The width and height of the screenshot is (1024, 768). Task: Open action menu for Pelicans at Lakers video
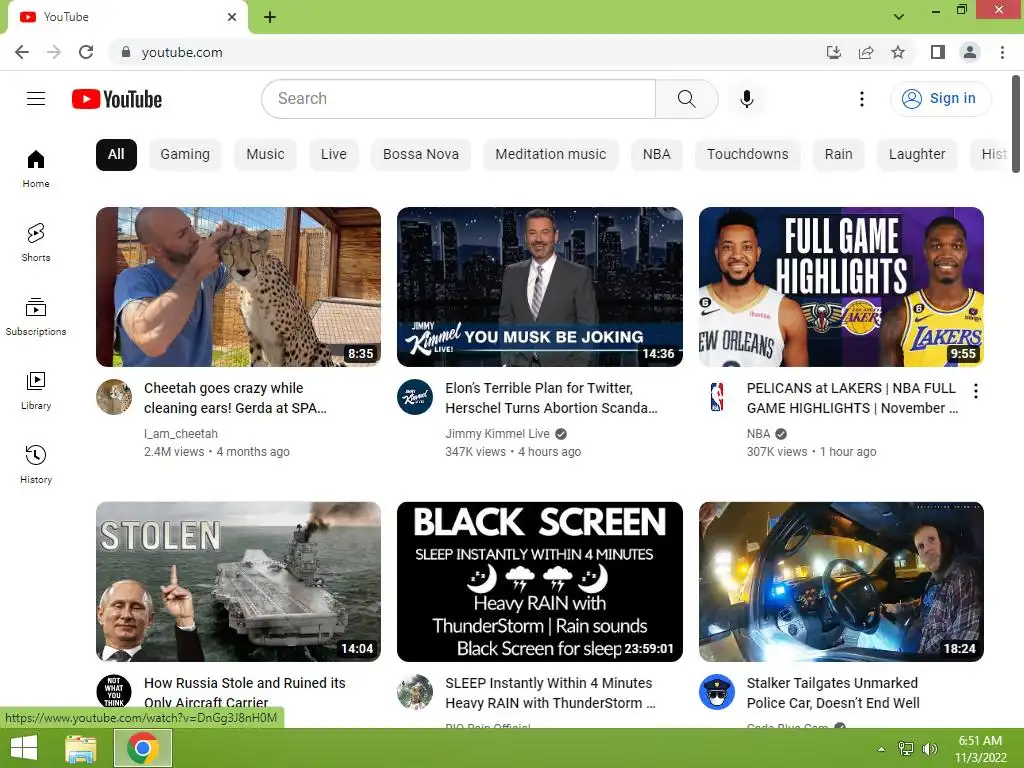975,391
